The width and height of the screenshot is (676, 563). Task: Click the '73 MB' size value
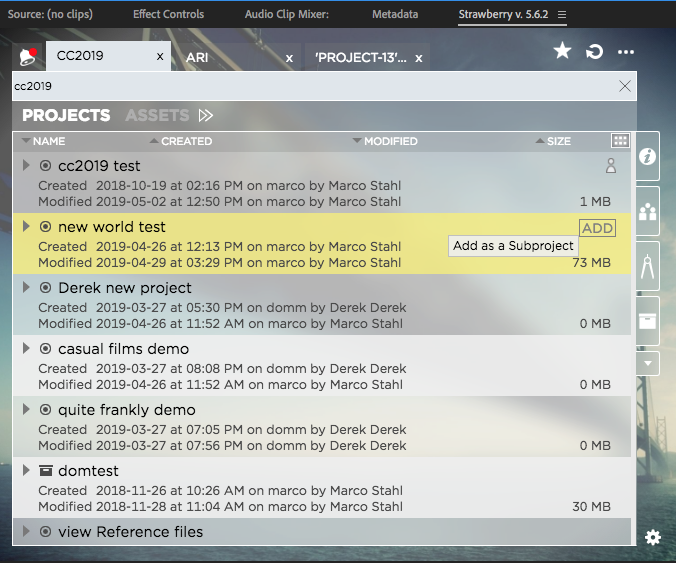(x=591, y=263)
